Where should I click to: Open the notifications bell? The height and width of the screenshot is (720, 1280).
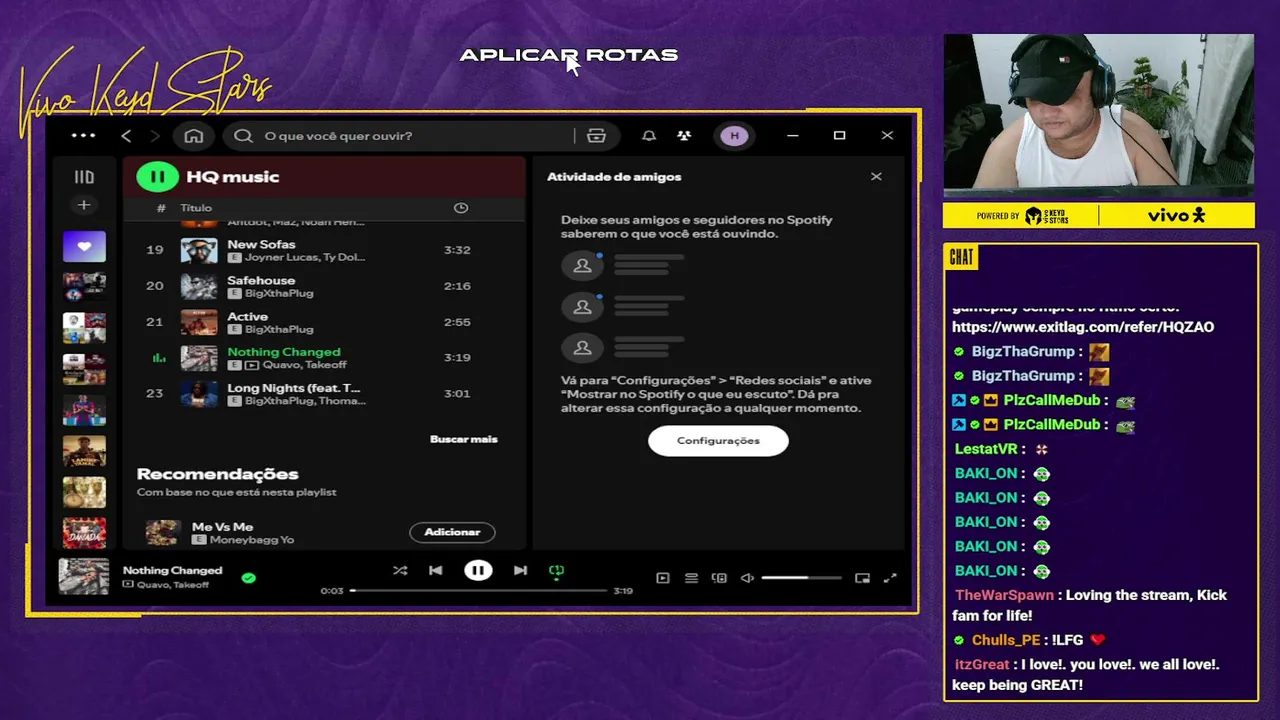pyautogui.click(x=649, y=136)
